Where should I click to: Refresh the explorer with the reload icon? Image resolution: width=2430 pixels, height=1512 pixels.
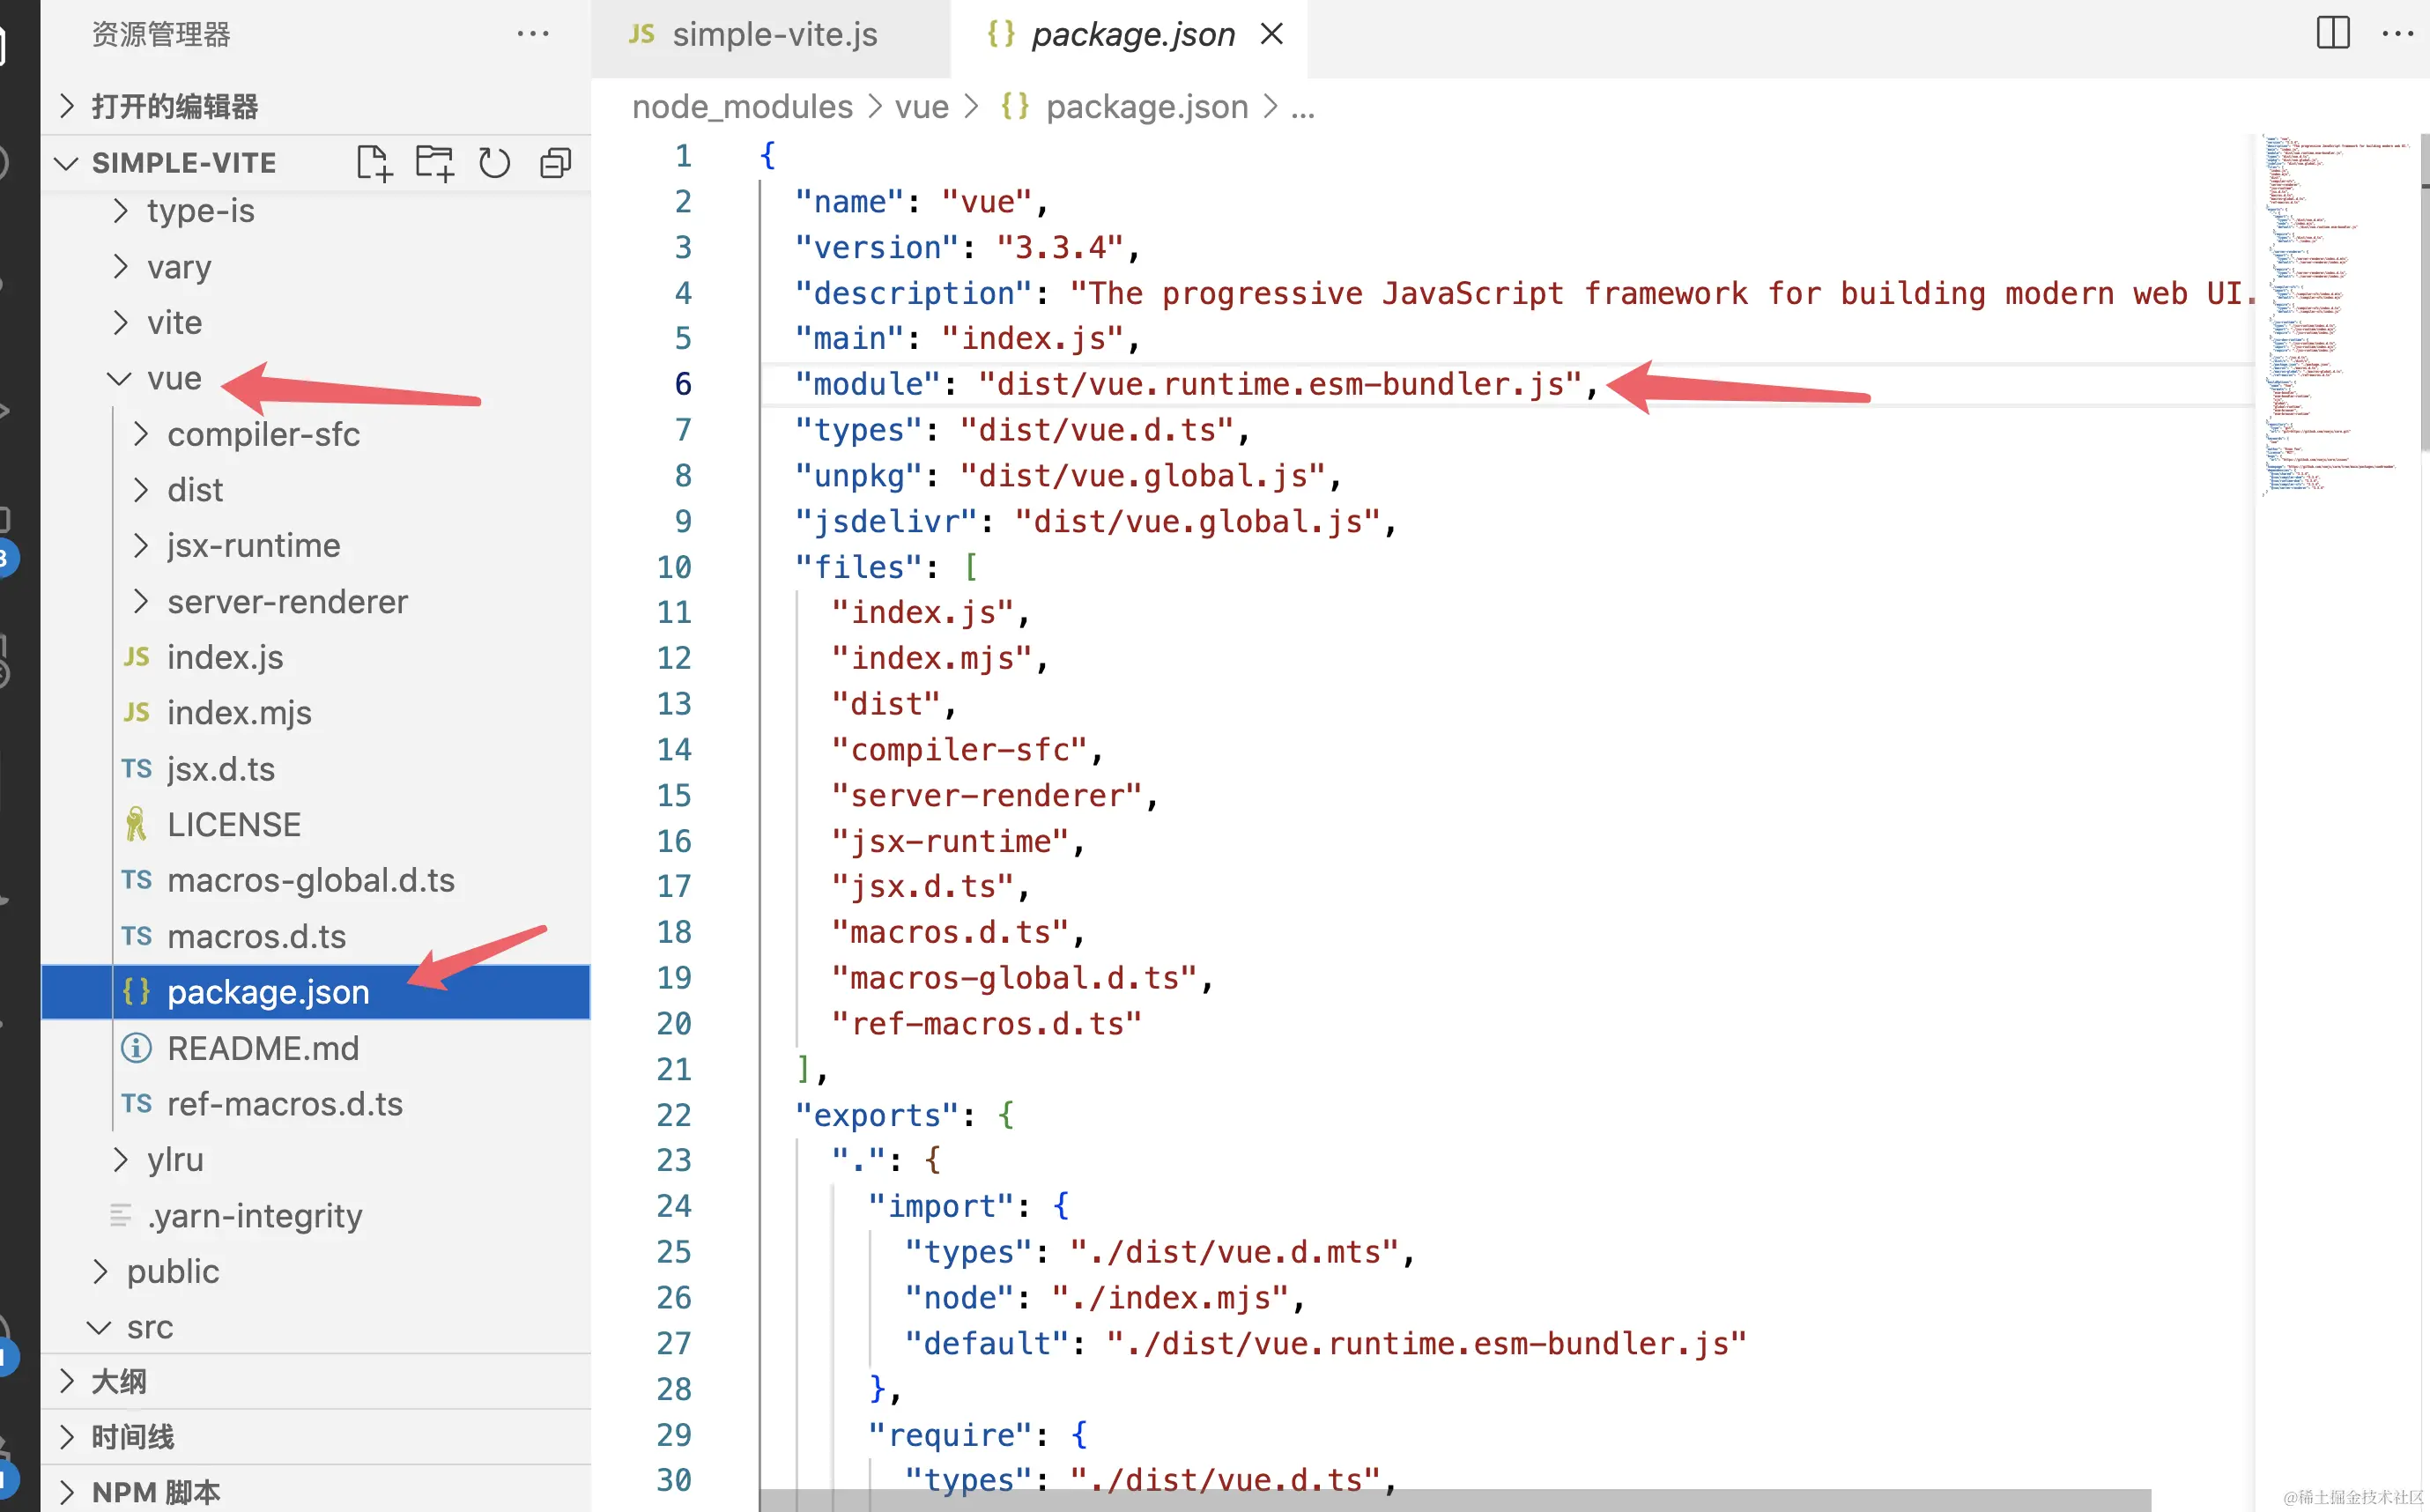(494, 162)
